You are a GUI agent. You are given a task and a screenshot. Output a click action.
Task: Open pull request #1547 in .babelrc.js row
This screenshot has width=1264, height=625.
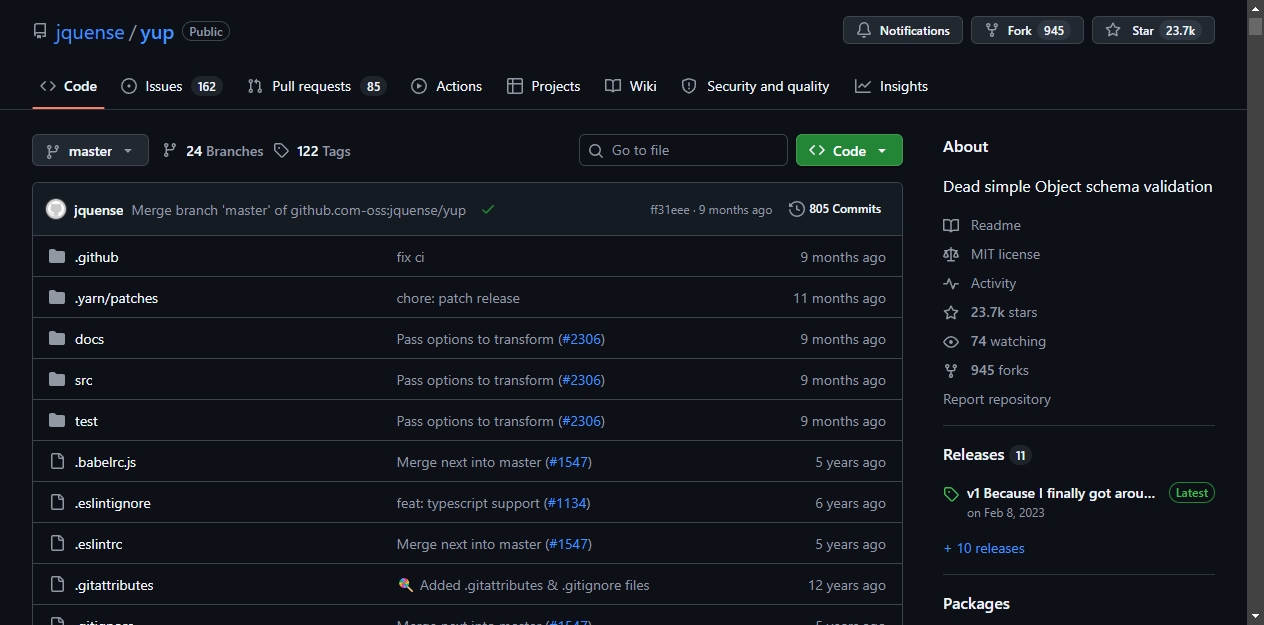(x=568, y=462)
